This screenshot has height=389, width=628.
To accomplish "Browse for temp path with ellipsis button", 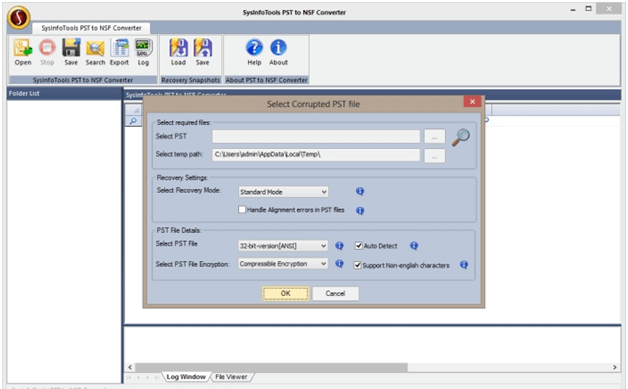I will click(435, 156).
